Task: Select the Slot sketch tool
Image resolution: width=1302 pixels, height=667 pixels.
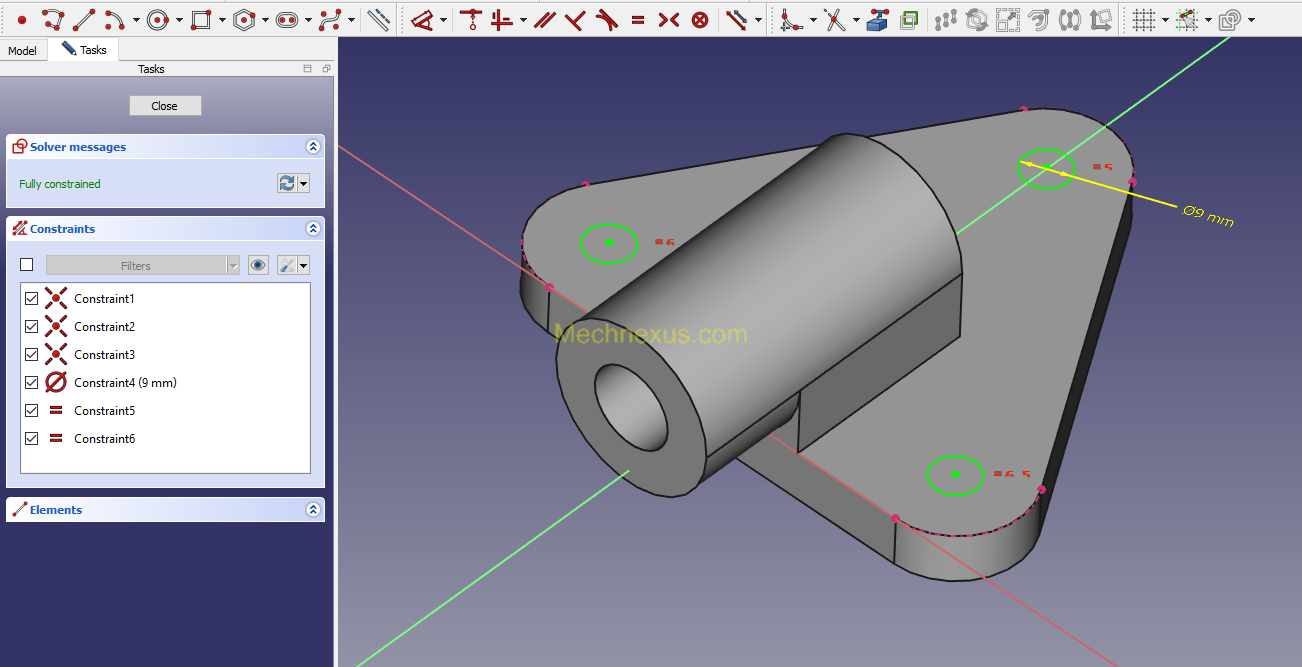Action: pos(286,19)
